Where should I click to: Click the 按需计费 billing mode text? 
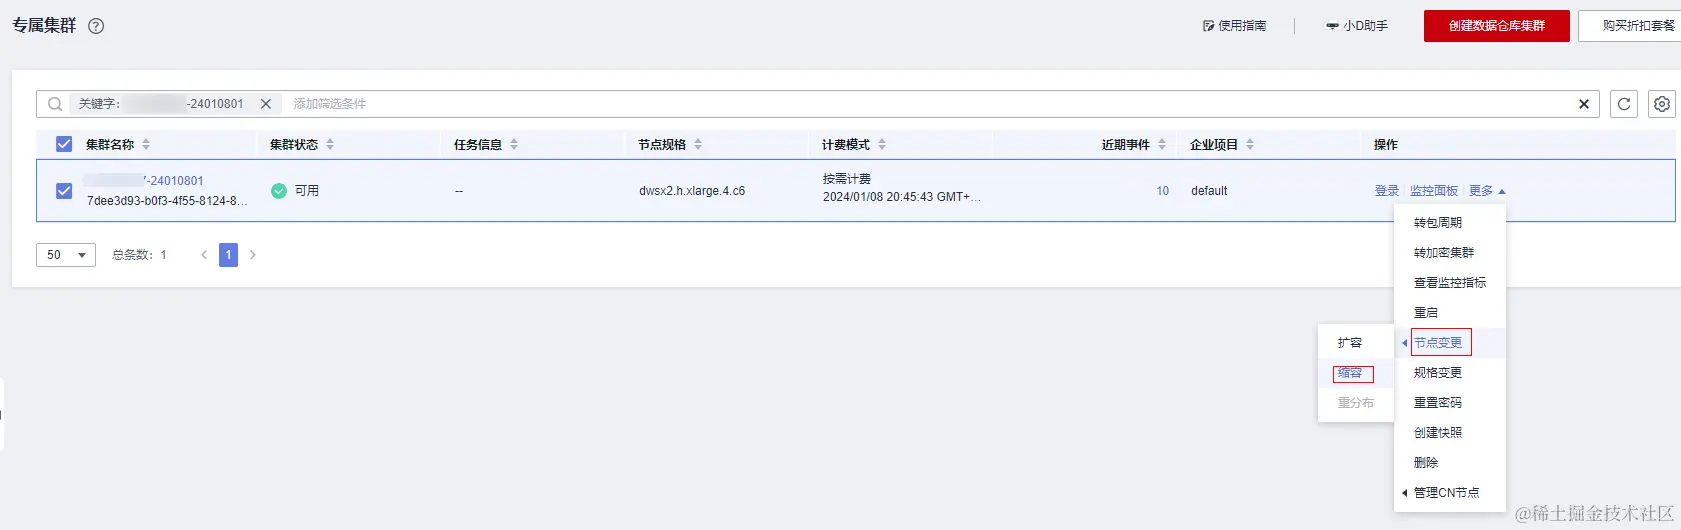[x=847, y=179]
